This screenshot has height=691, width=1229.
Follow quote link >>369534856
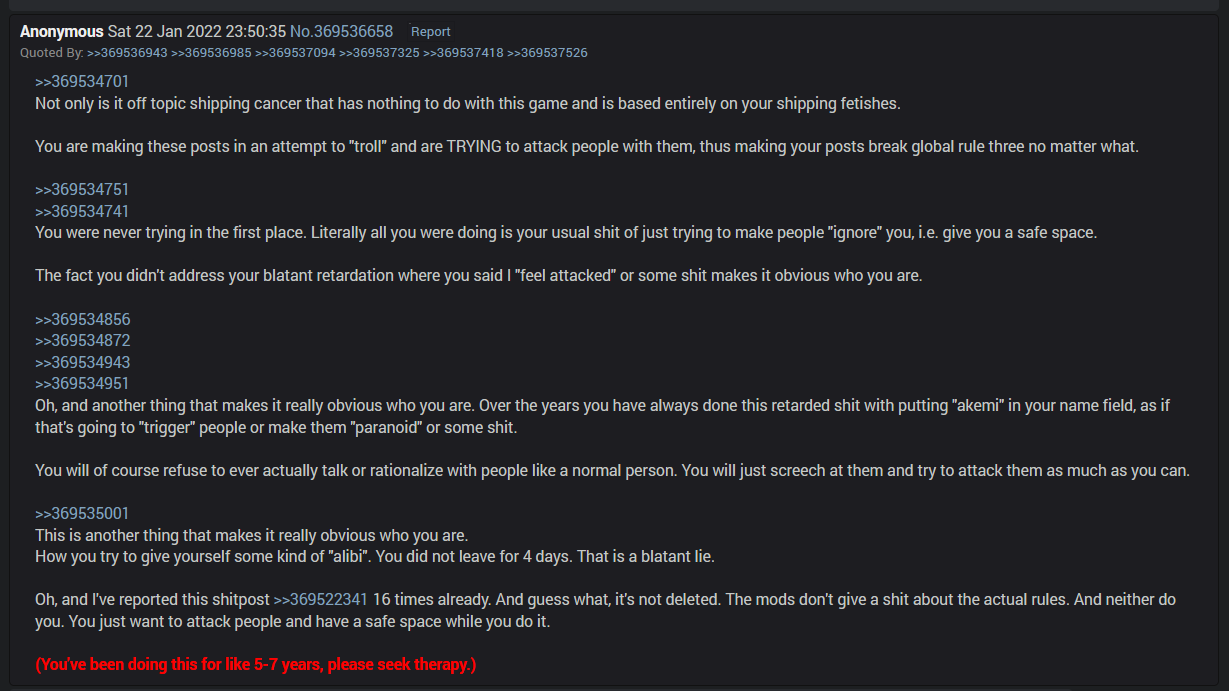coord(82,320)
